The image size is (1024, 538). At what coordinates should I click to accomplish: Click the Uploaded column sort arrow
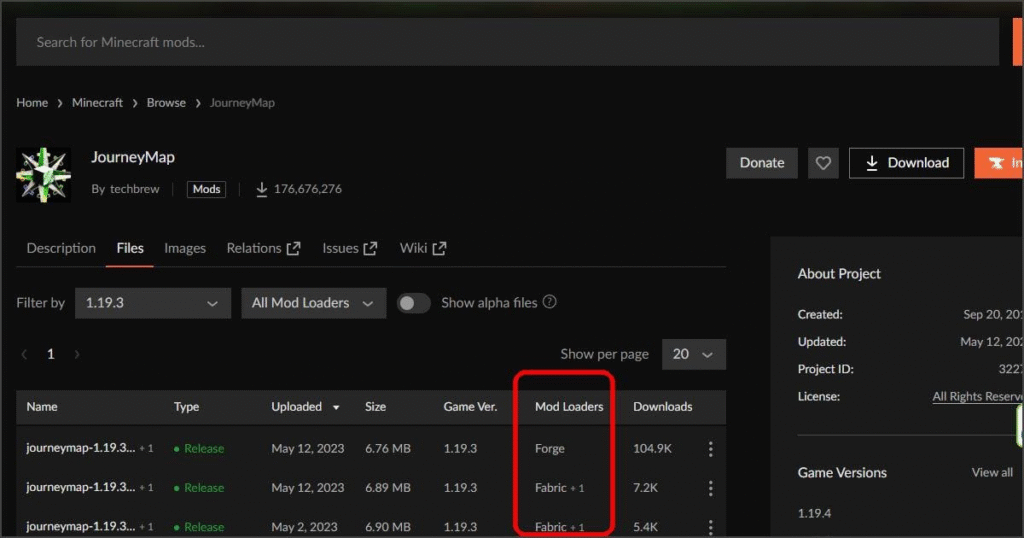(336, 407)
